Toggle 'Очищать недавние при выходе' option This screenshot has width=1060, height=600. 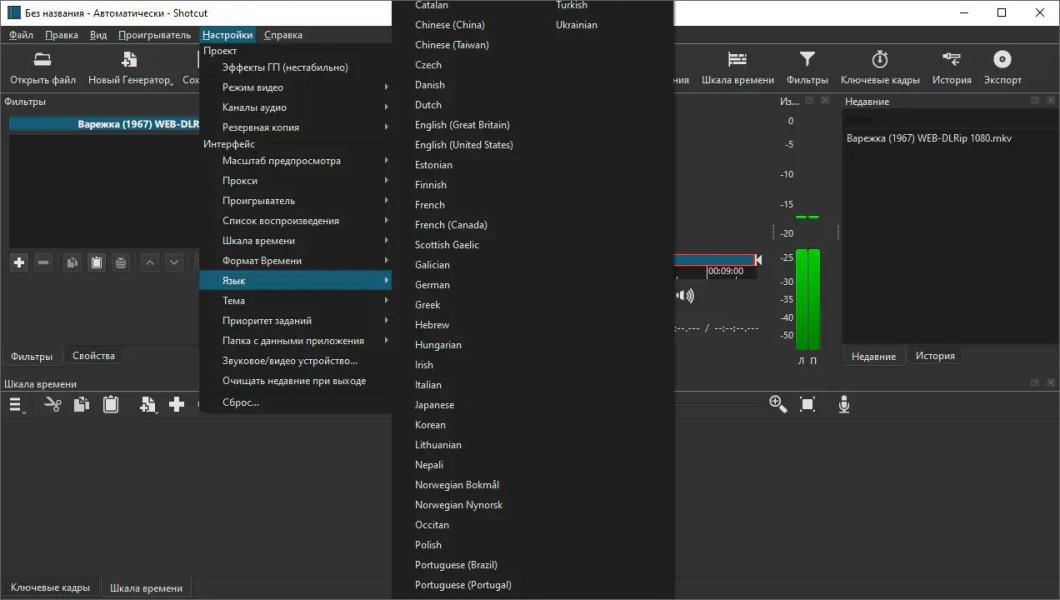pyautogui.click(x=294, y=381)
